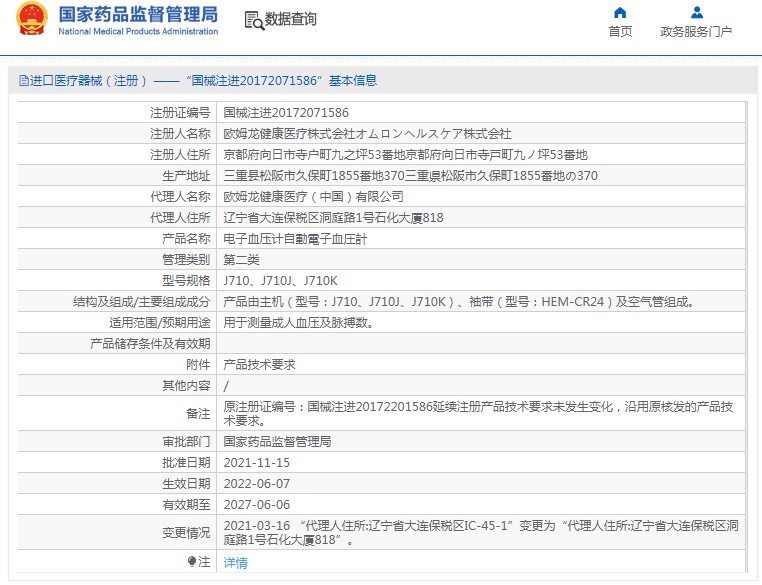The height and width of the screenshot is (585, 762).
Task: Select attachment value 产品技术要求
Action: coord(260,364)
